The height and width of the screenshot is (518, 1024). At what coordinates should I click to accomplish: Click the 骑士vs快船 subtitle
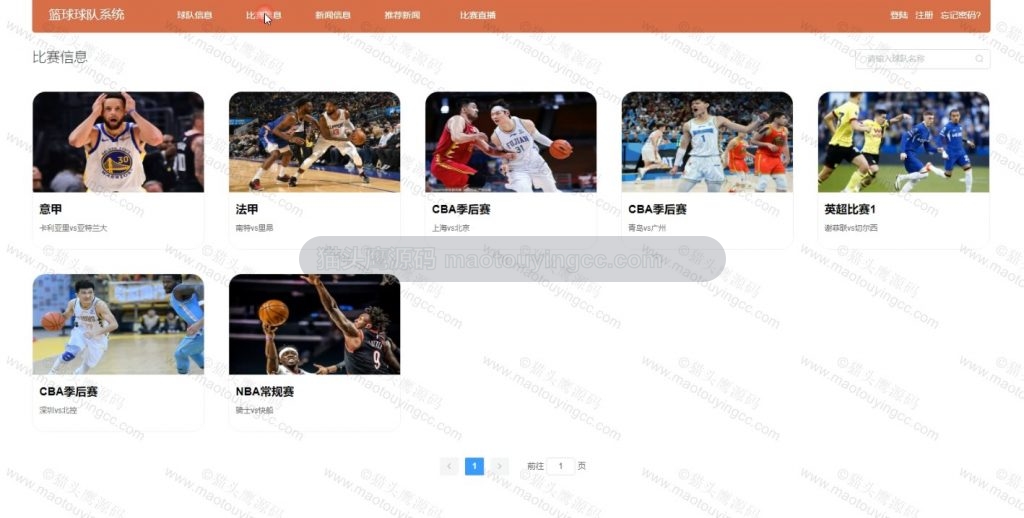(x=255, y=410)
